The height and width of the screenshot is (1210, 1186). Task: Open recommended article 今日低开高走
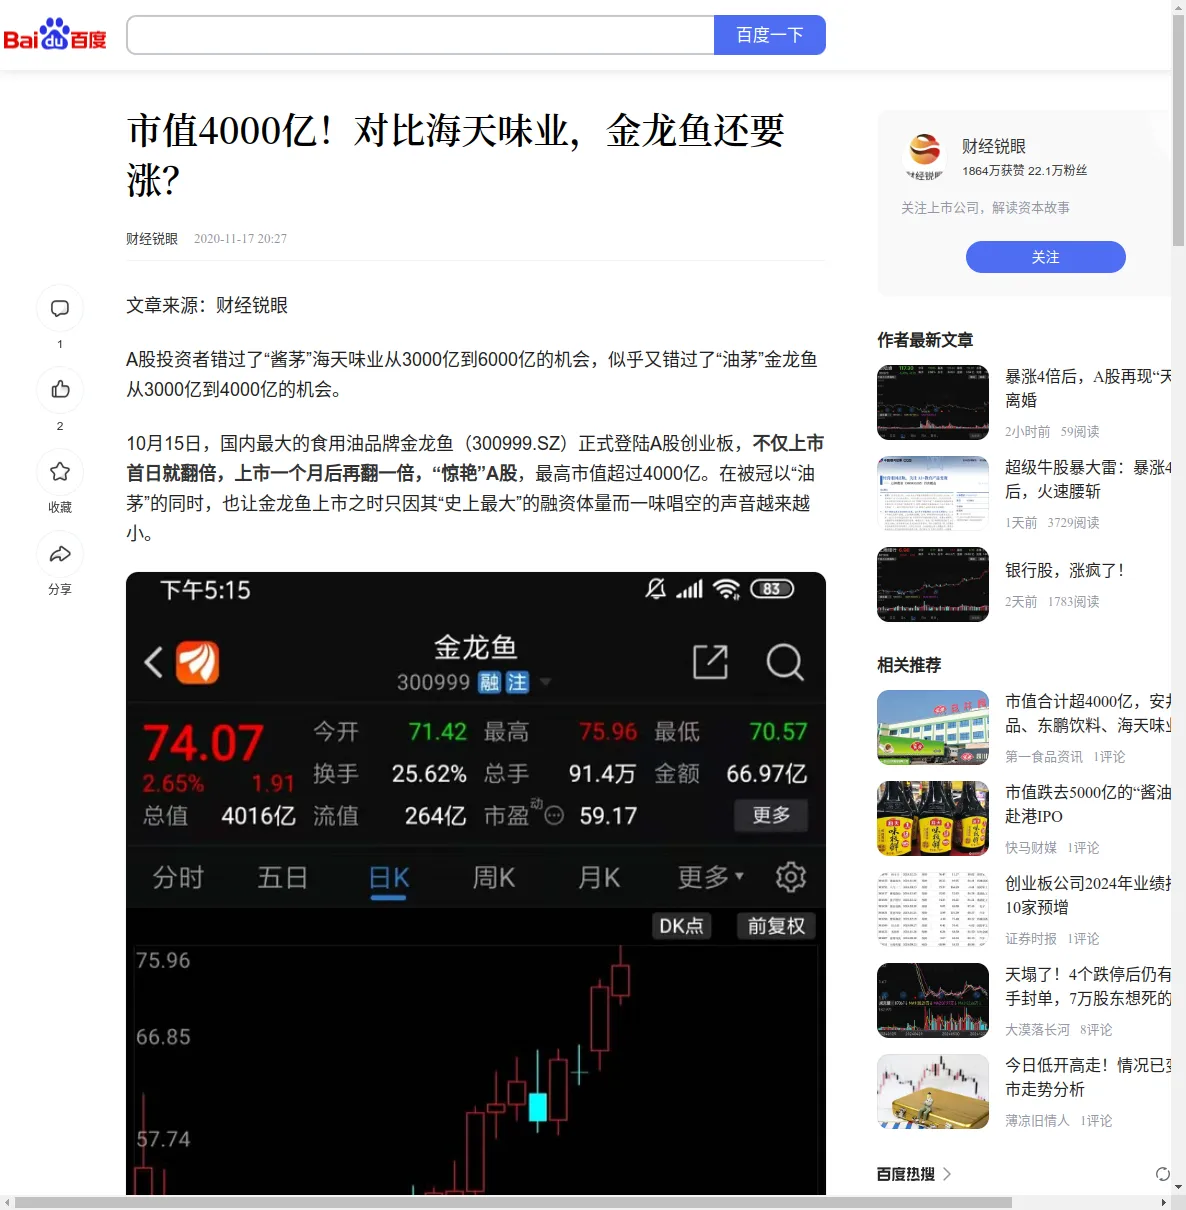coord(1088,1077)
